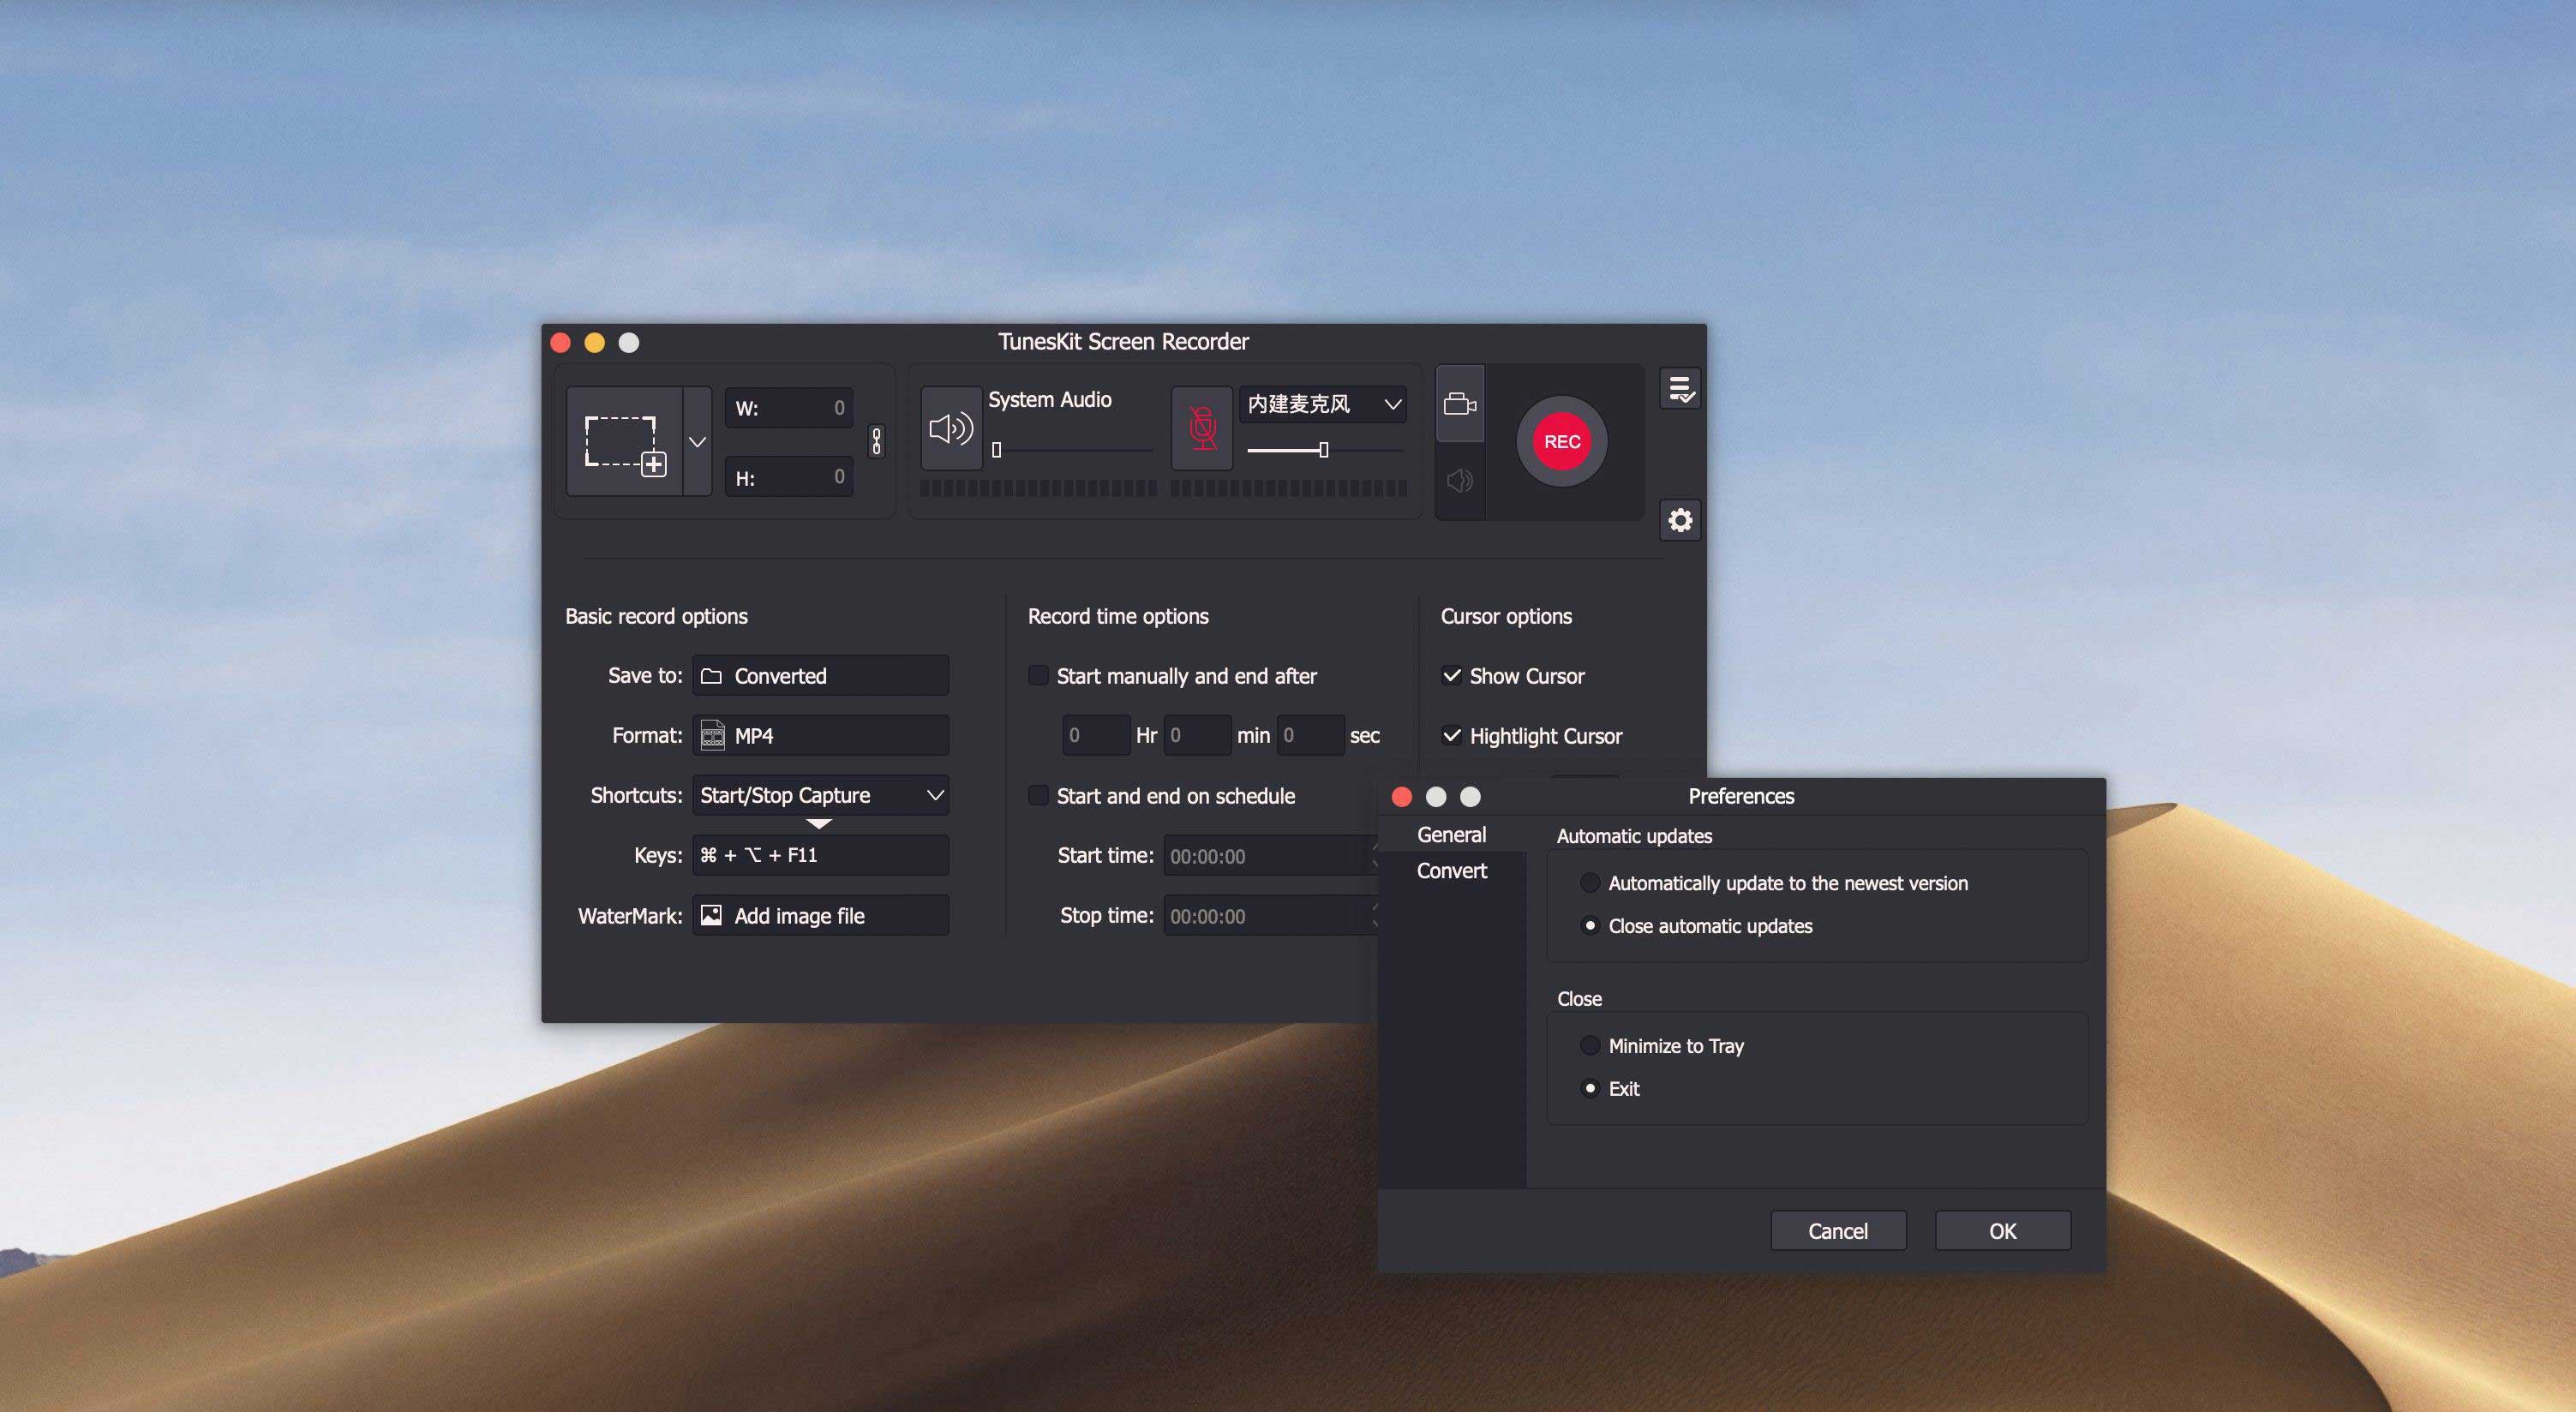Image resolution: width=2576 pixels, height=1412 pixels.
Task: Click the Add image file watermark field
Action: pyautogui.click(x=820, y=915)
